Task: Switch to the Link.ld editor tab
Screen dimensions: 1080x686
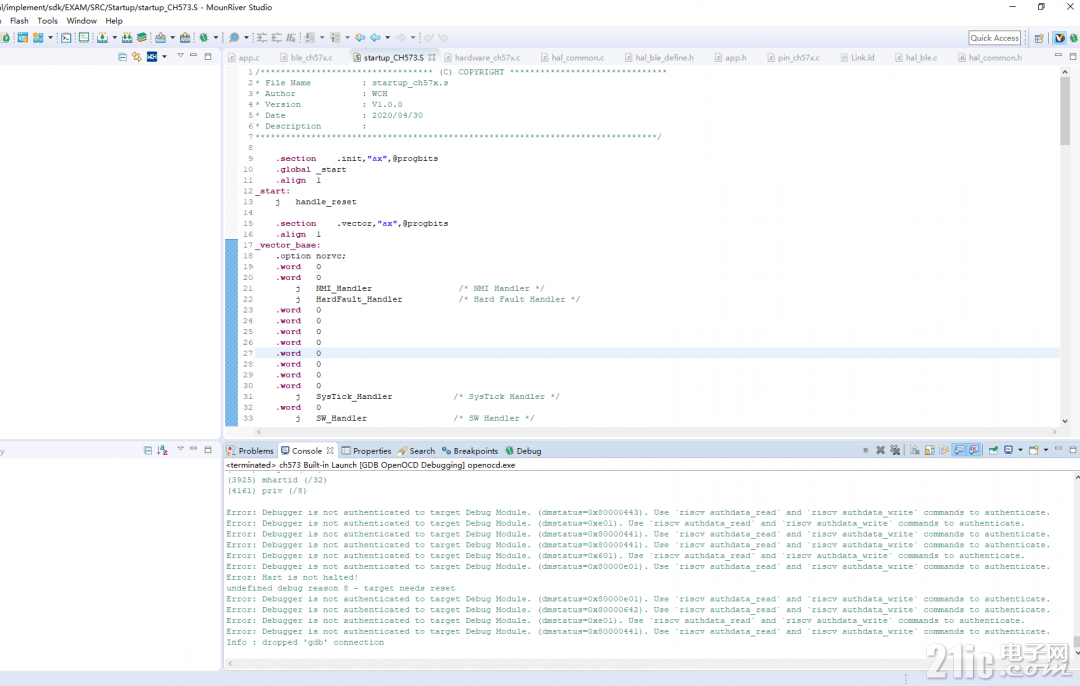Action: click(x=857, y=58)
